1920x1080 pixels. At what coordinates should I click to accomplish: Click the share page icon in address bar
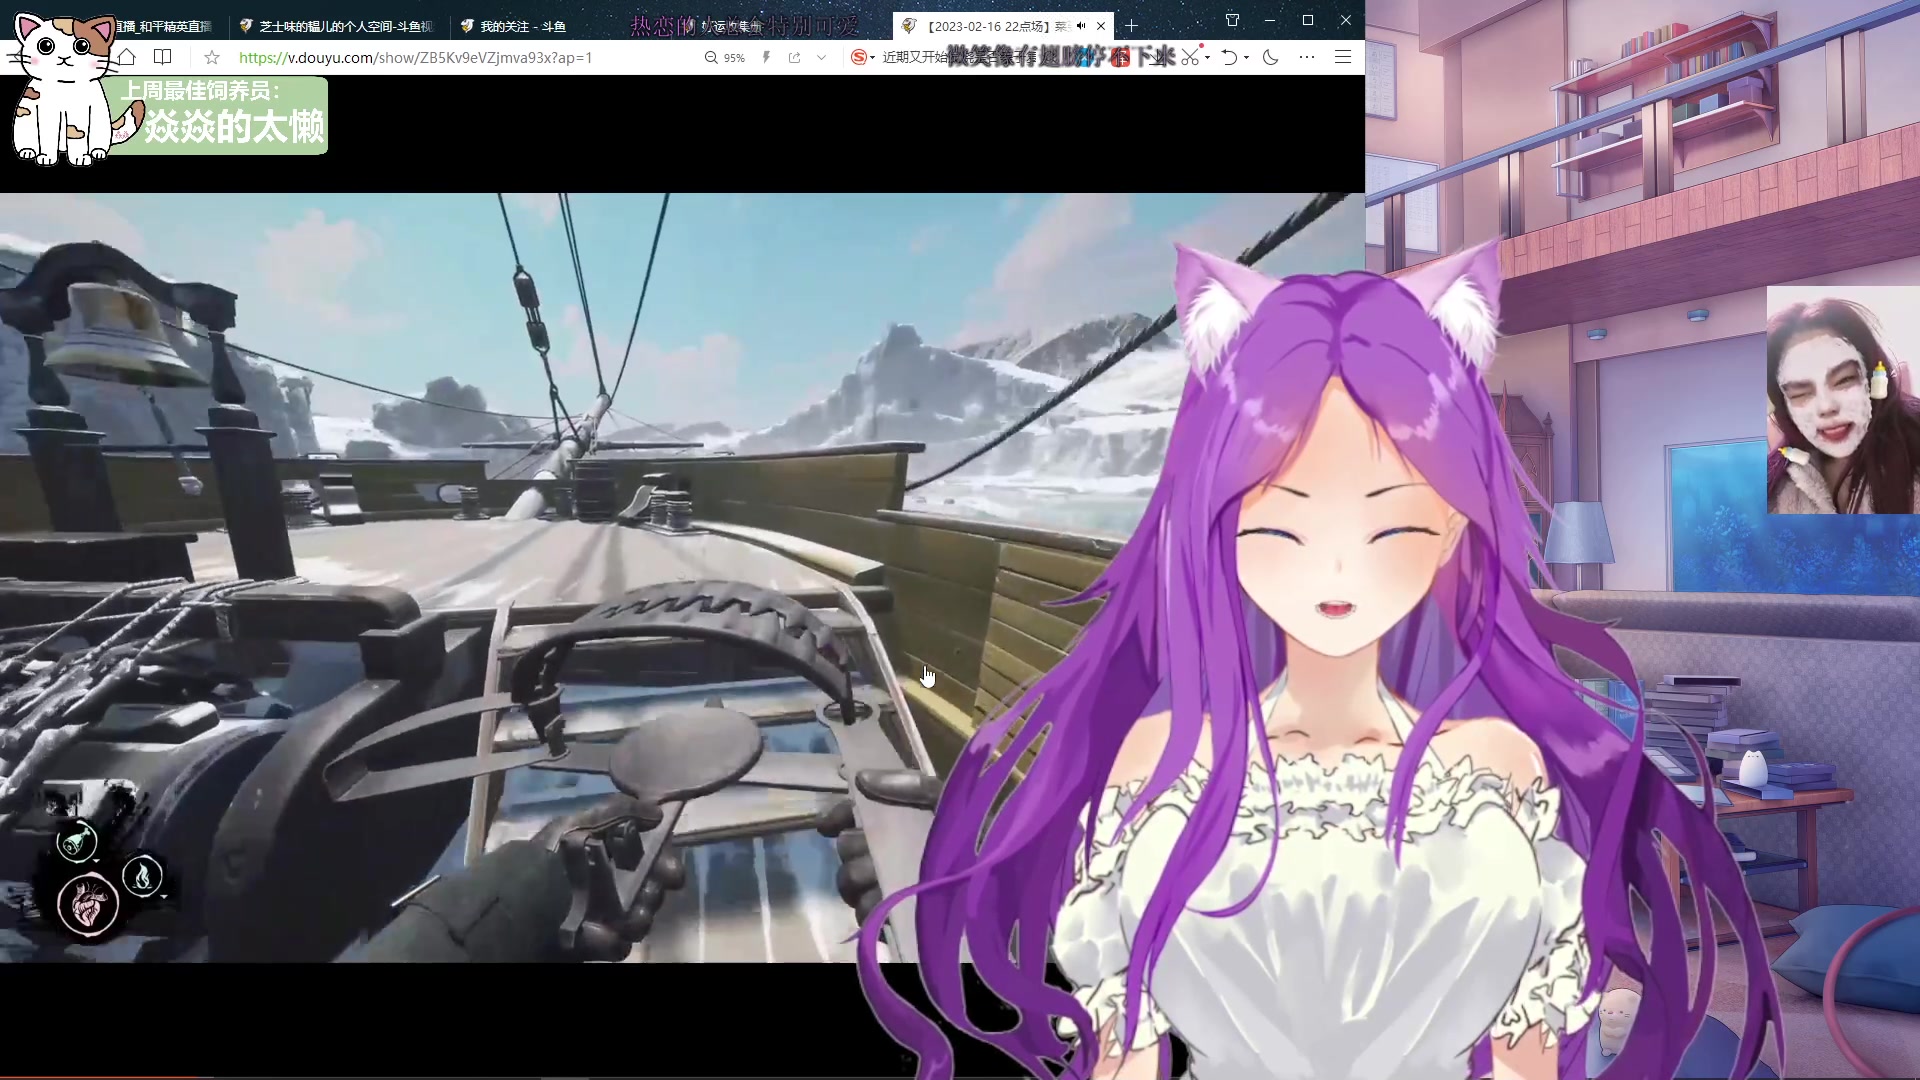794,58
